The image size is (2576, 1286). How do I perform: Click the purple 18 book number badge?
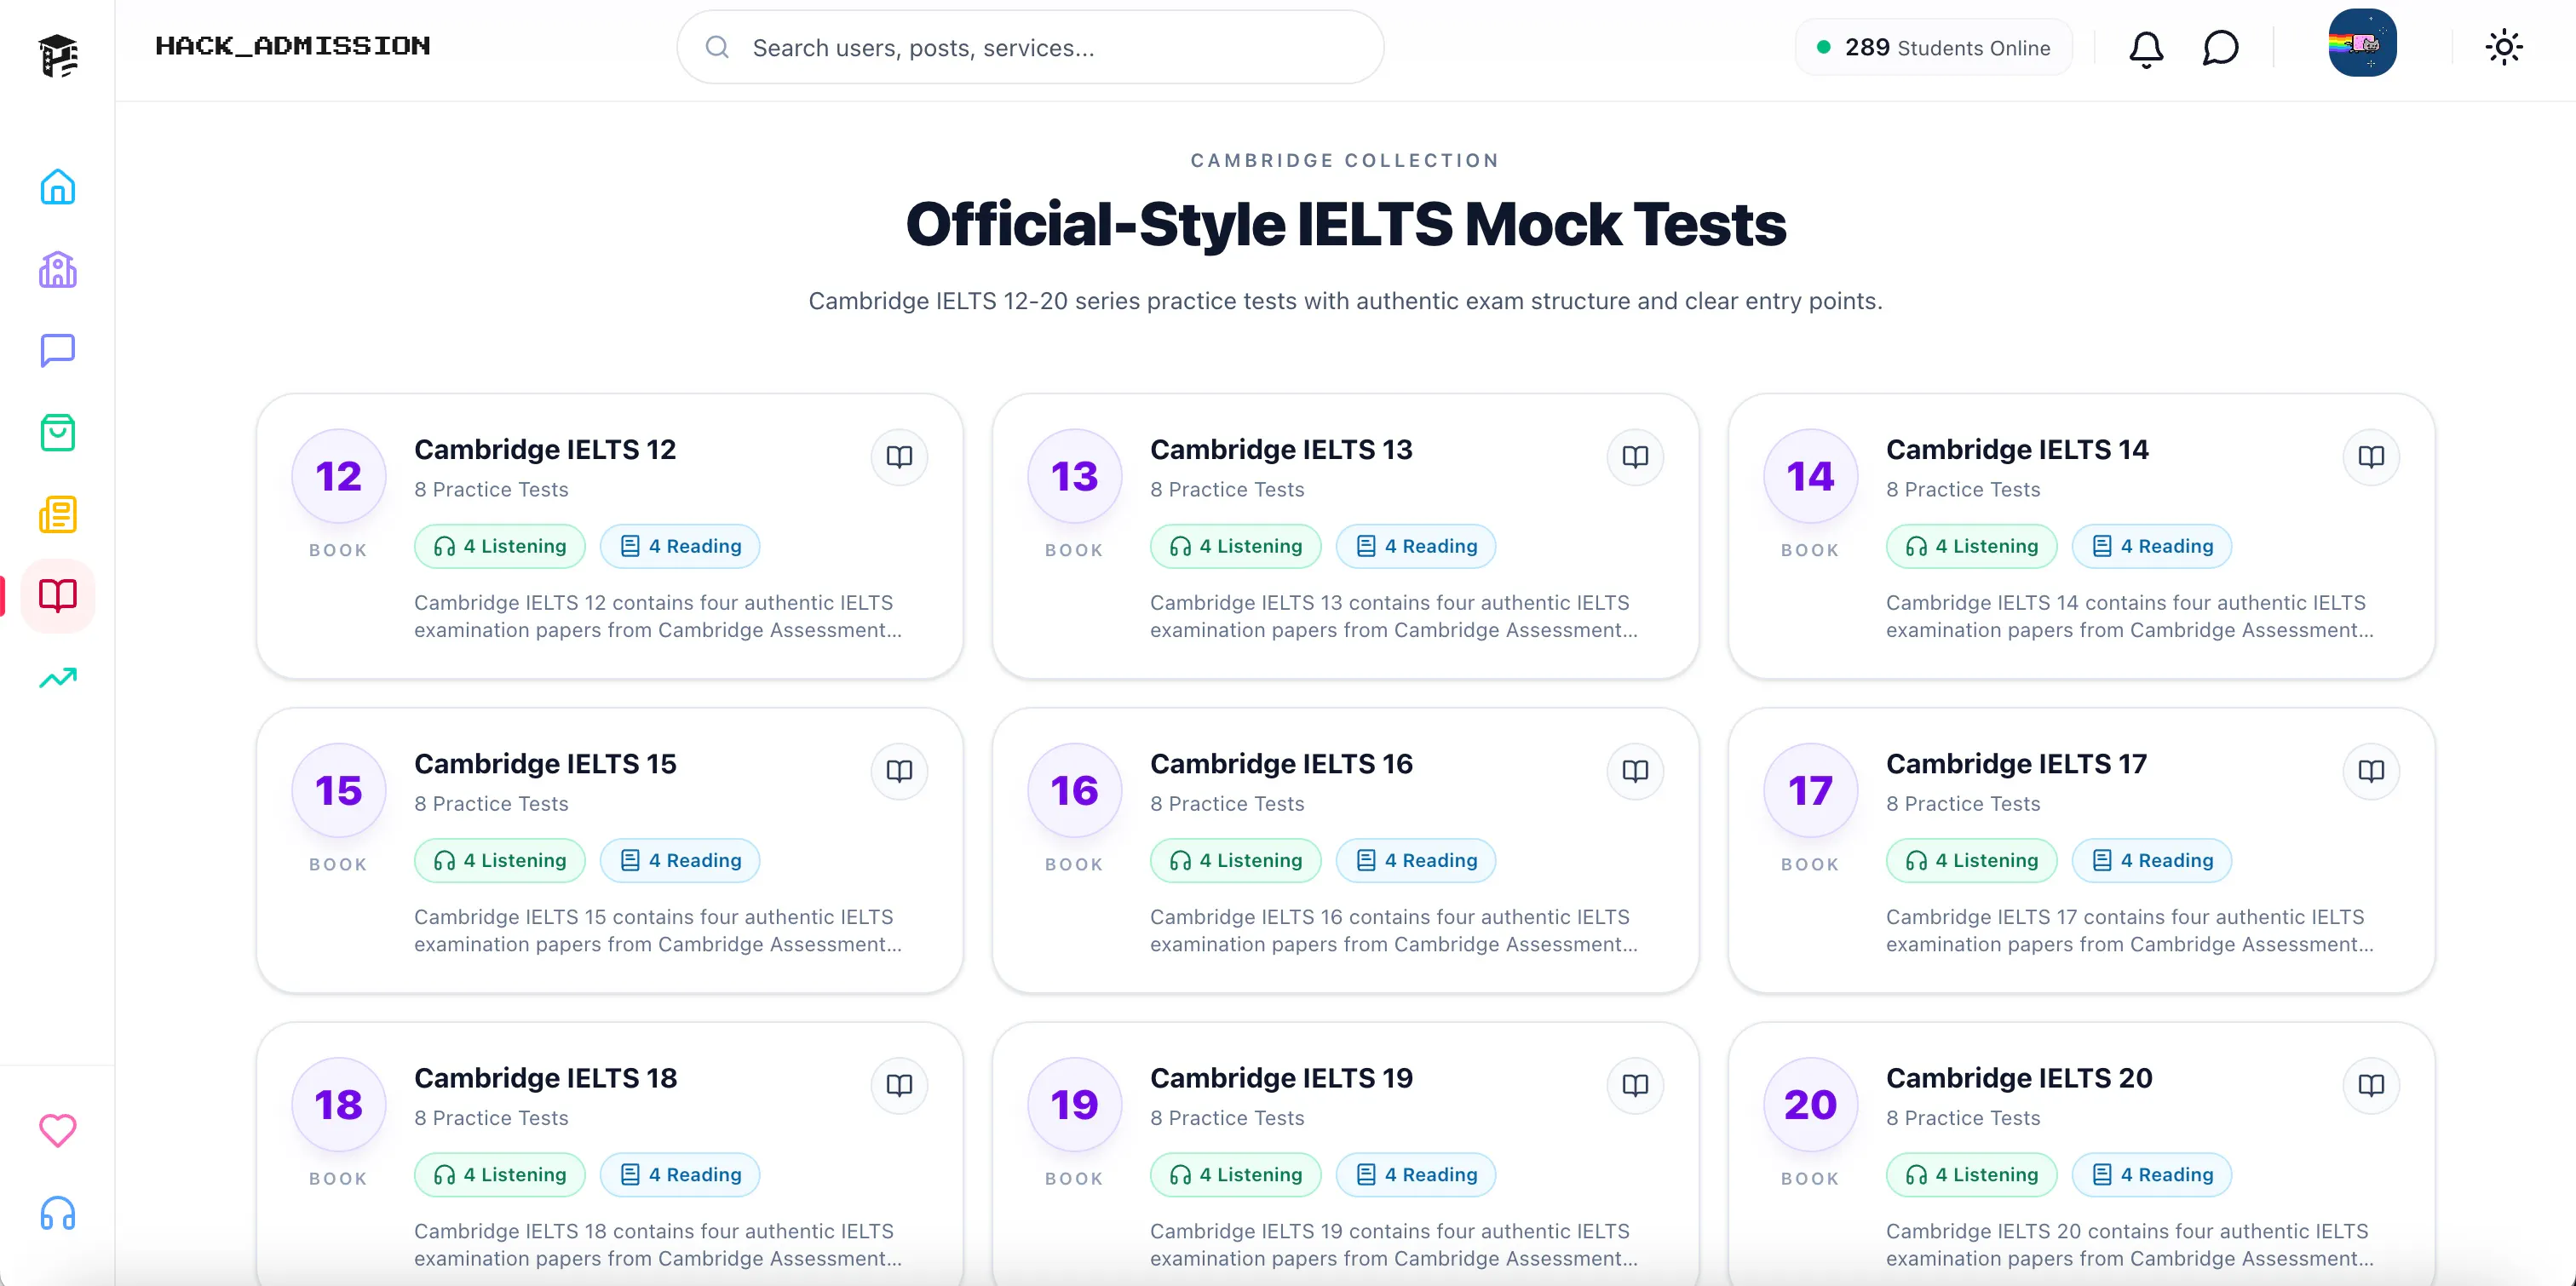click(x=339, y=1104)
